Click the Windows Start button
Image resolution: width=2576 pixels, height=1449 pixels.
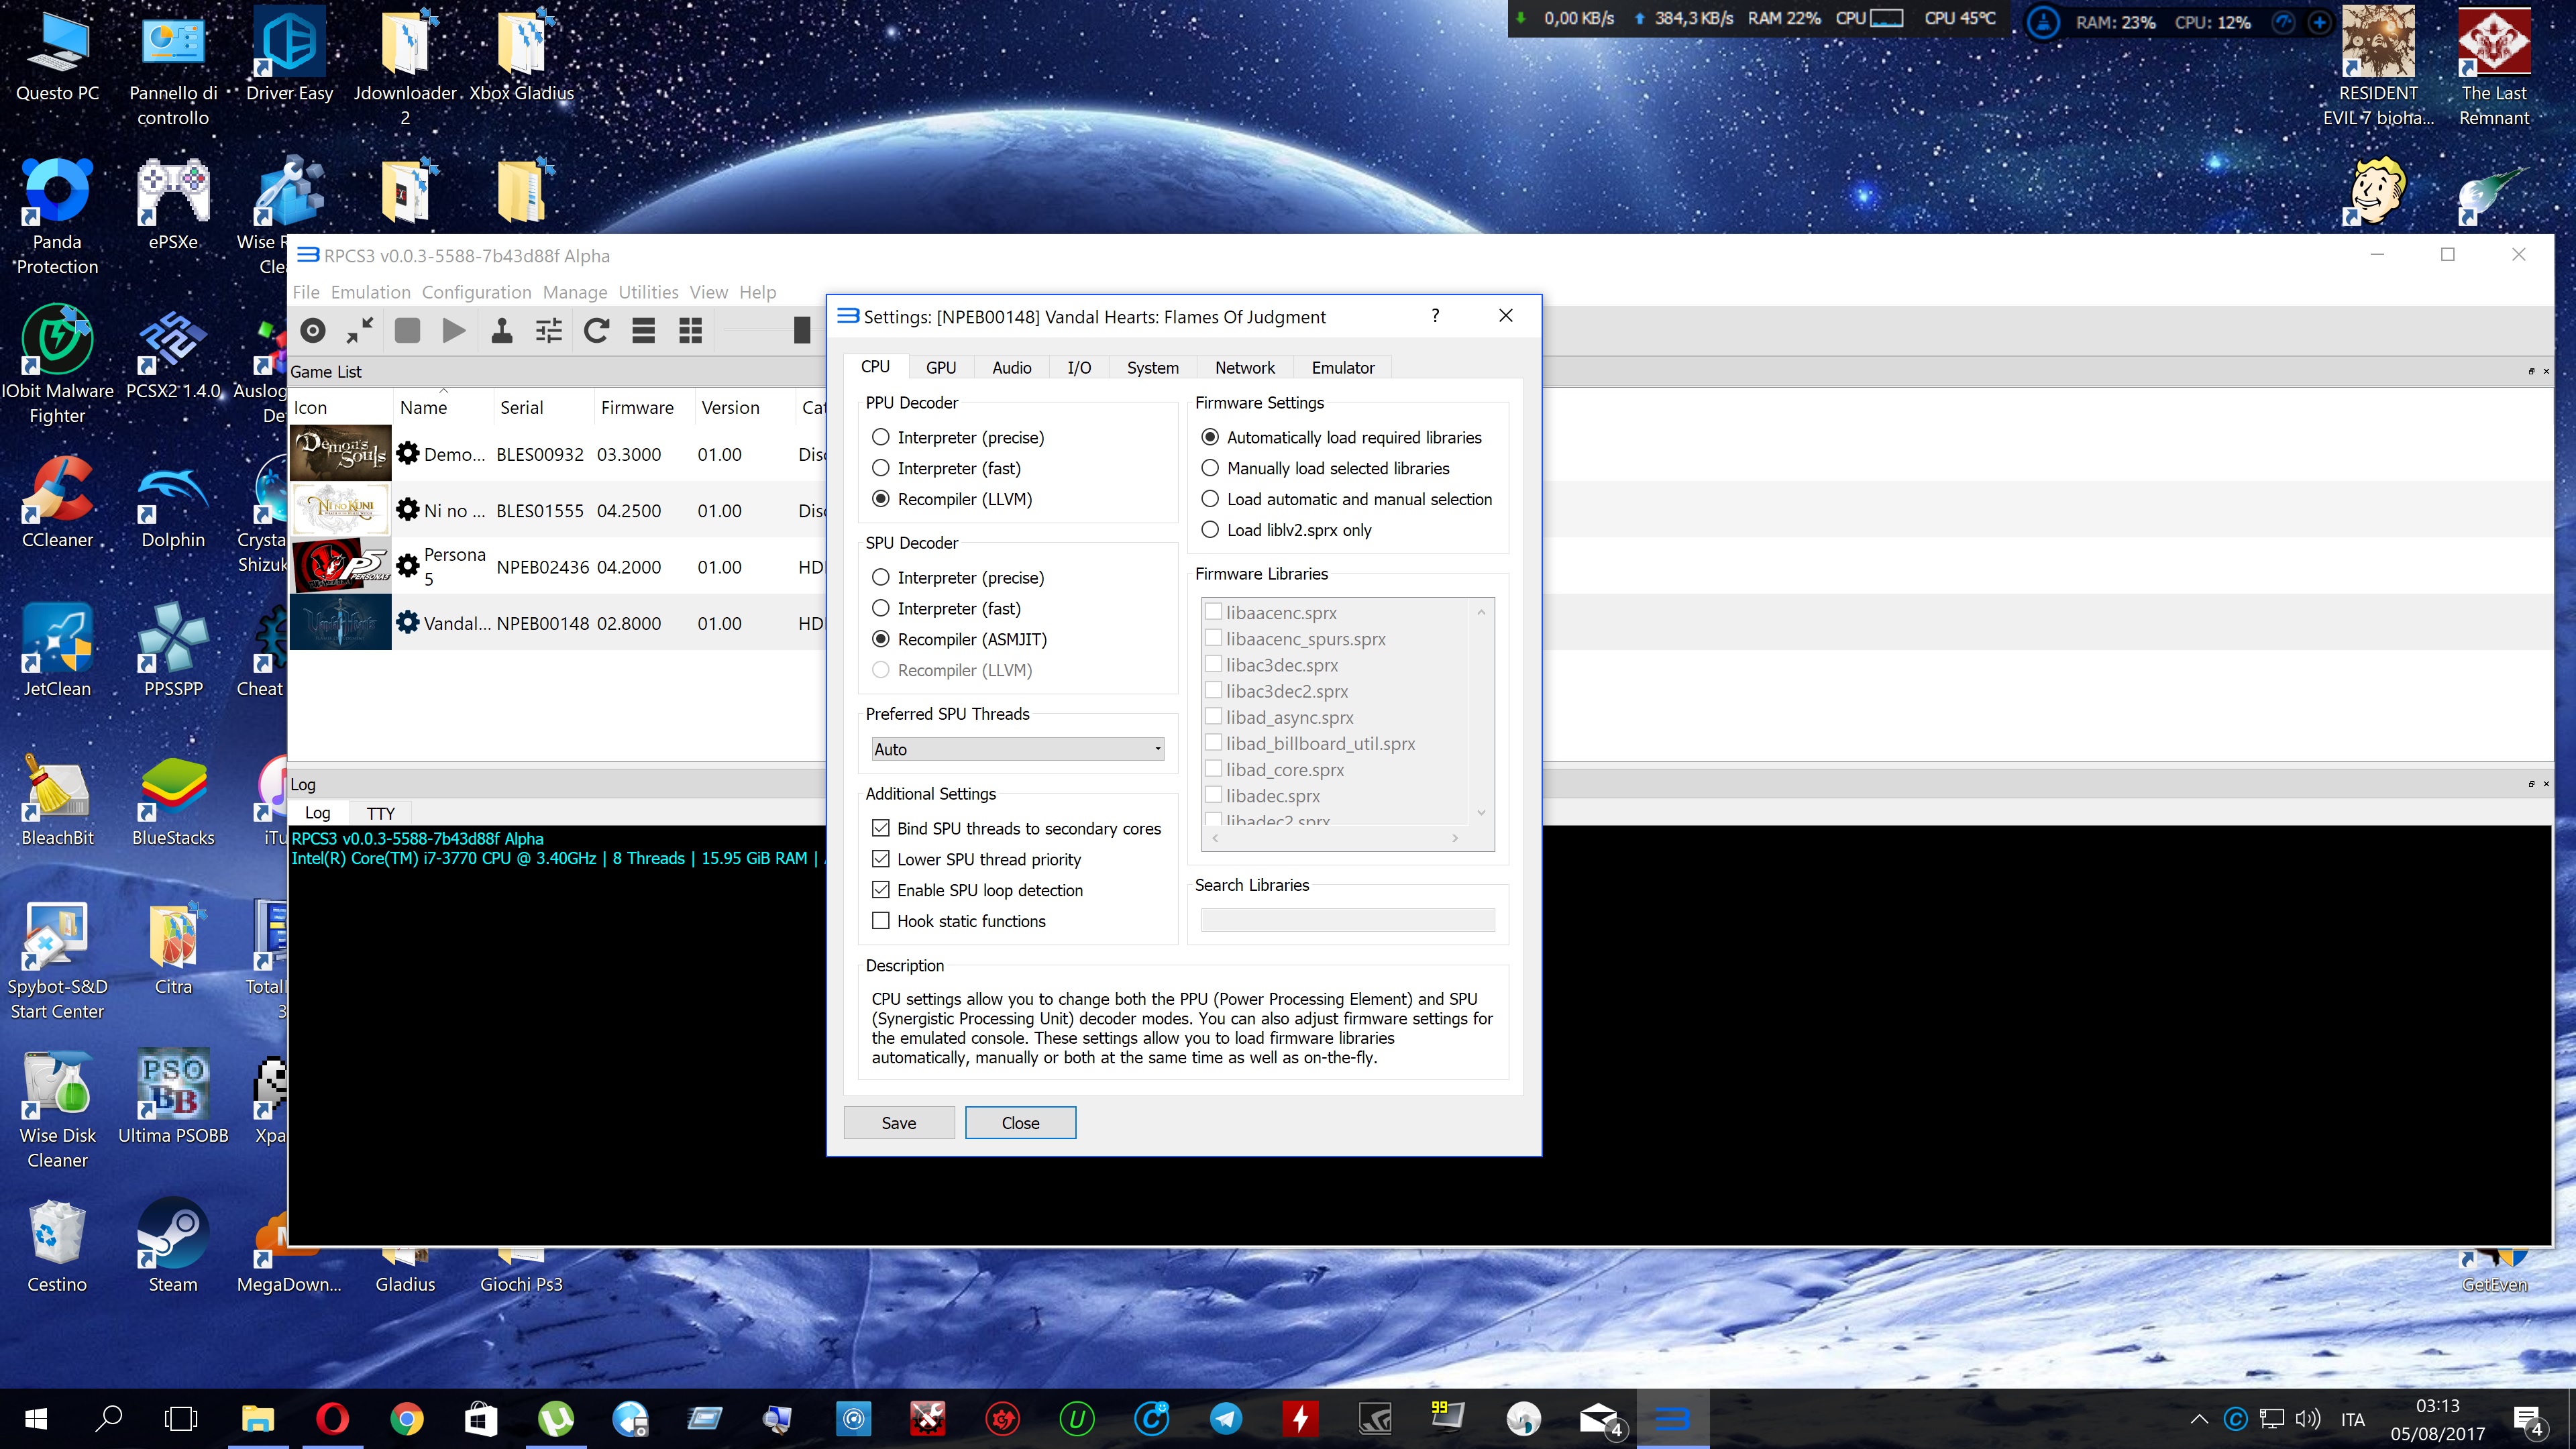(35, 1418)
